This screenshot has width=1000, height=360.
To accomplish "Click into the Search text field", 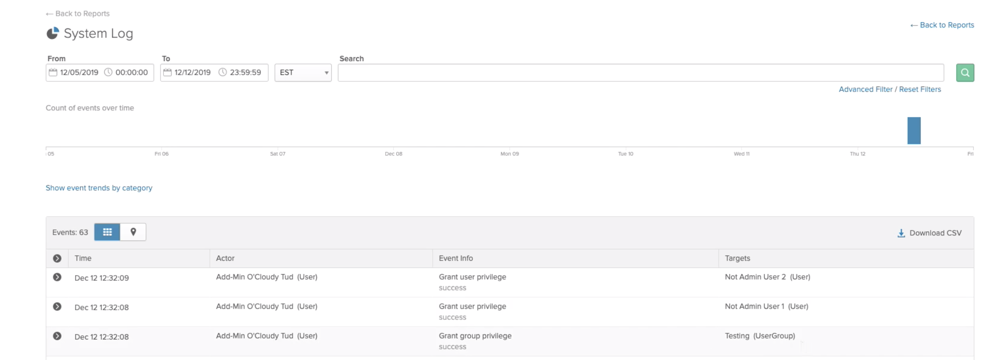I will coord(641,73).
